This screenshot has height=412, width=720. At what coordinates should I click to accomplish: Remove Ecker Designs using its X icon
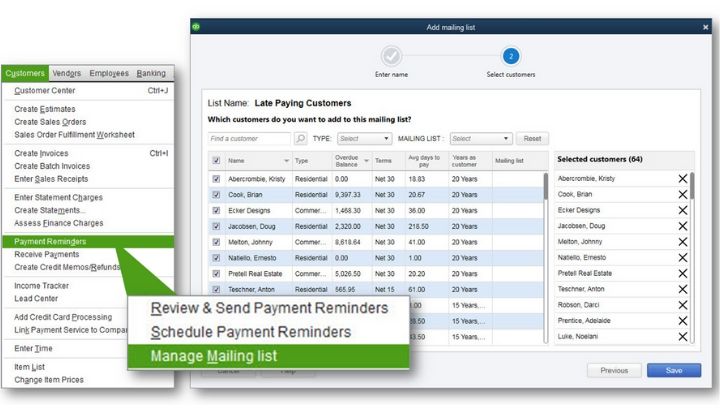(x=683, y=211)
